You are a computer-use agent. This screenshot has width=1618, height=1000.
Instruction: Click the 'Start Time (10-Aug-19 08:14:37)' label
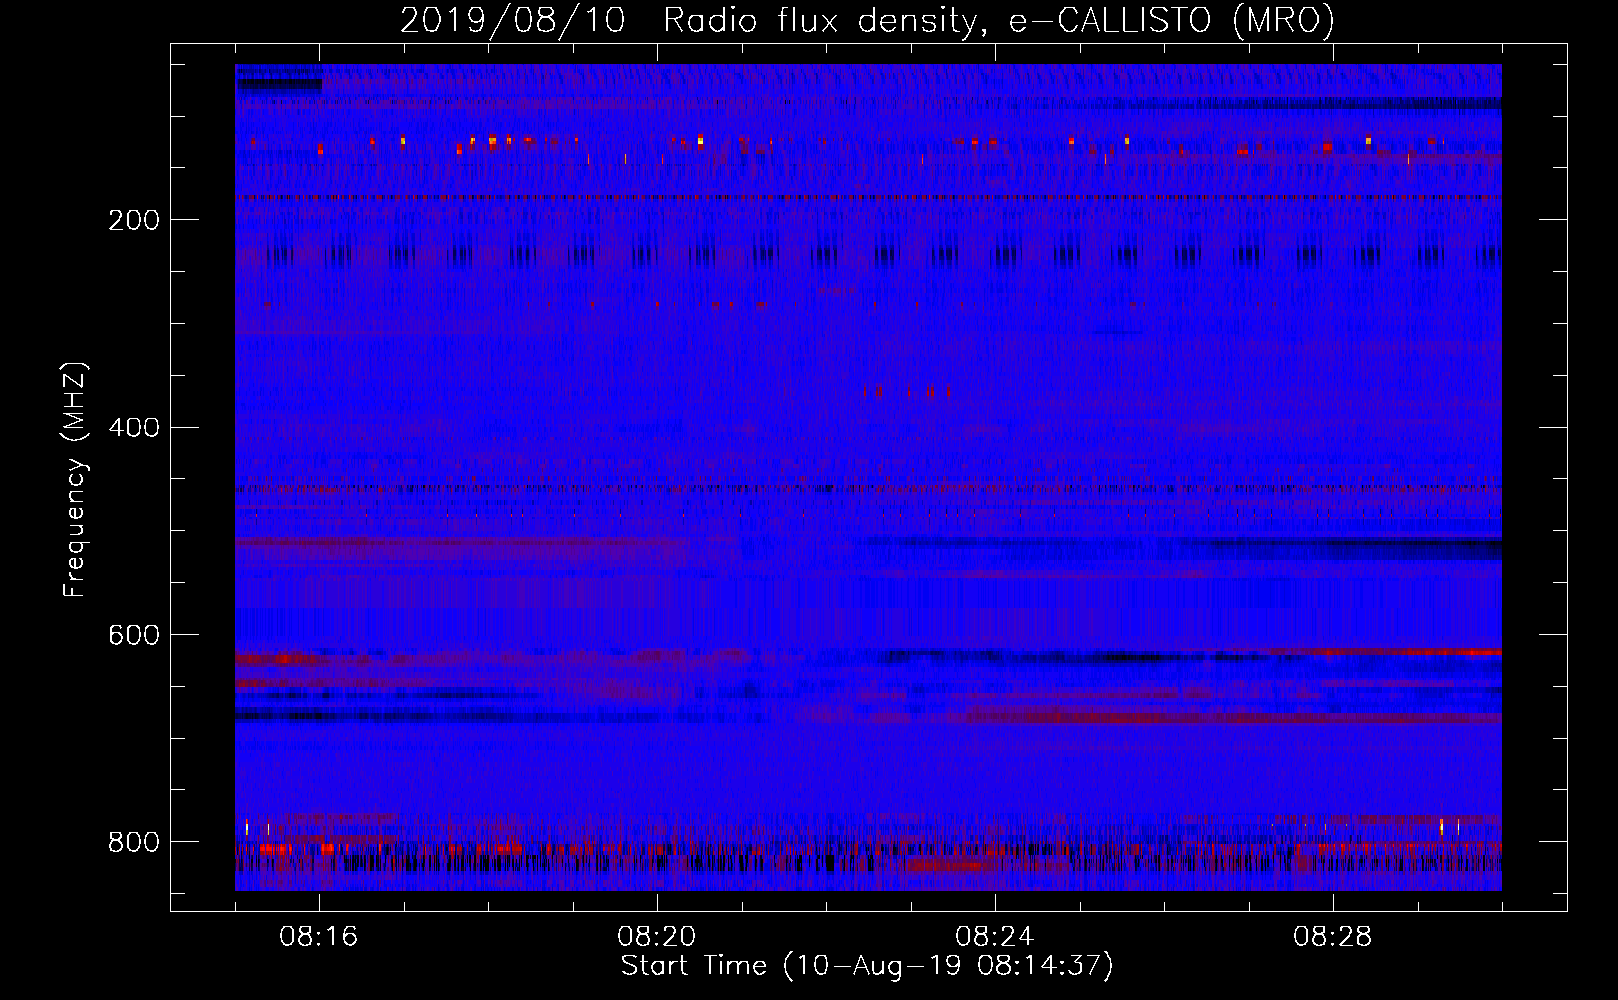867,966
